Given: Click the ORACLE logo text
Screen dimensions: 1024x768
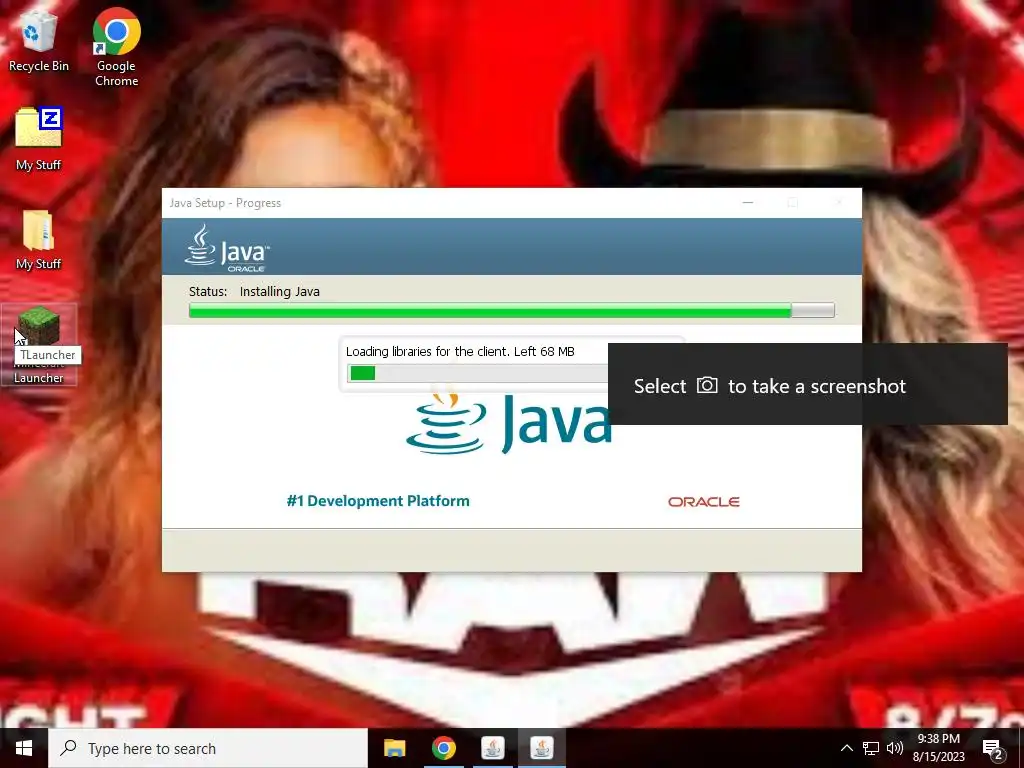Looking at the screenshot, I should point(703,502).
